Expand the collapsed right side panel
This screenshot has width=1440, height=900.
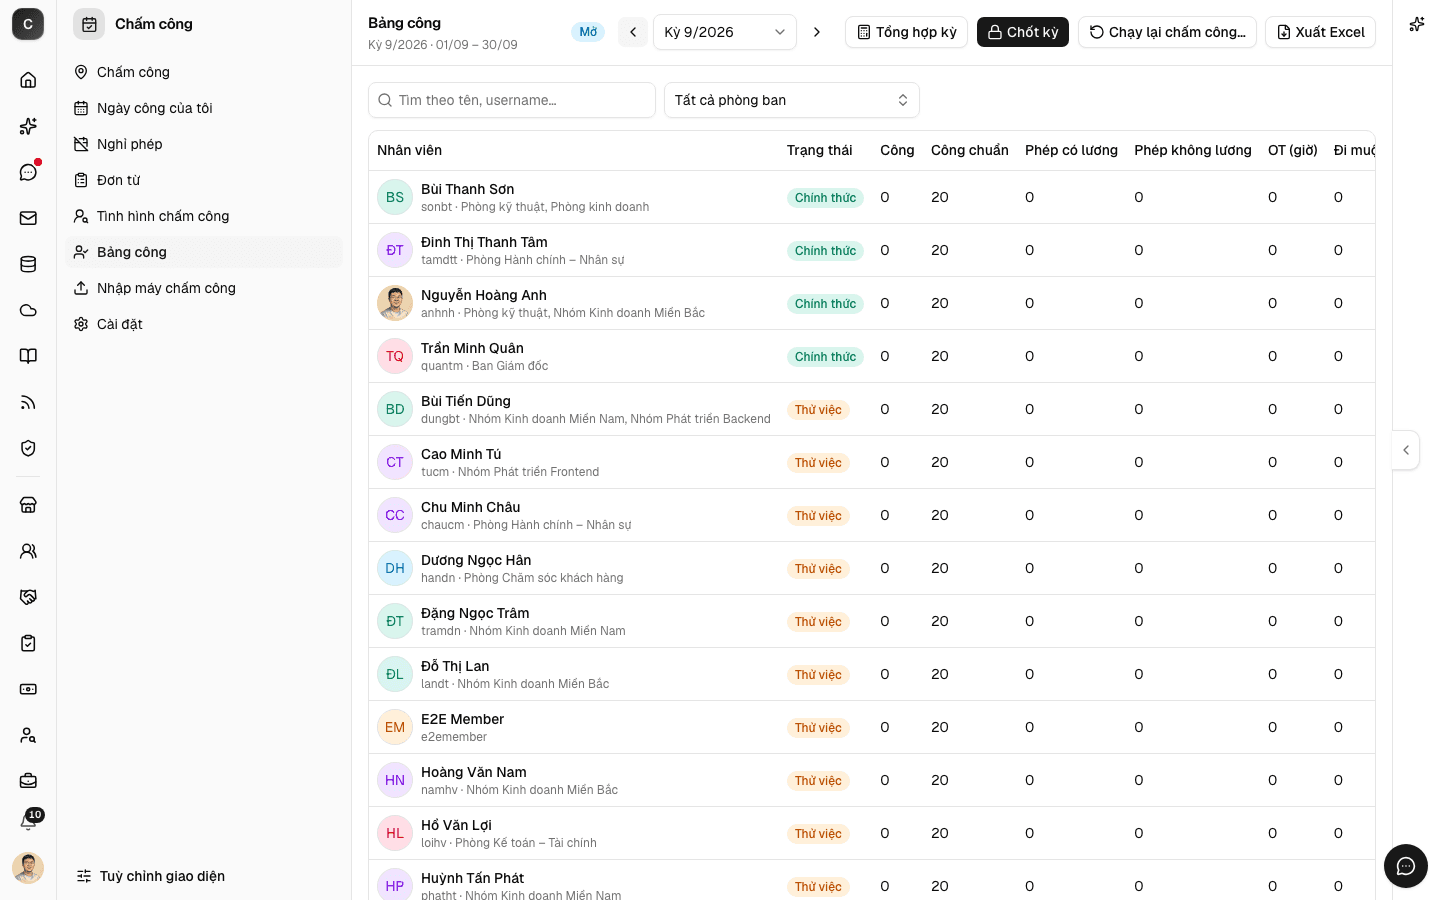coord(1406,450)
